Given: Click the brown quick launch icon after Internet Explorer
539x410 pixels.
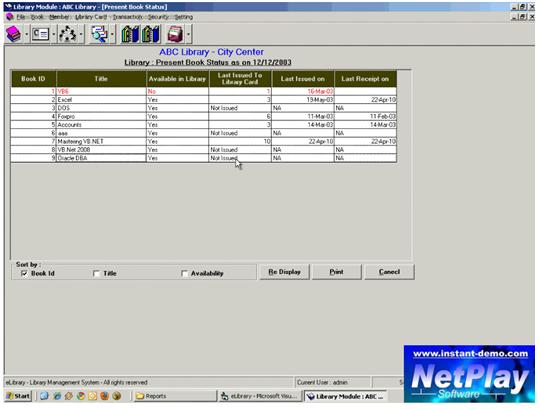Looking at the screenshot, I should point(68,396).
